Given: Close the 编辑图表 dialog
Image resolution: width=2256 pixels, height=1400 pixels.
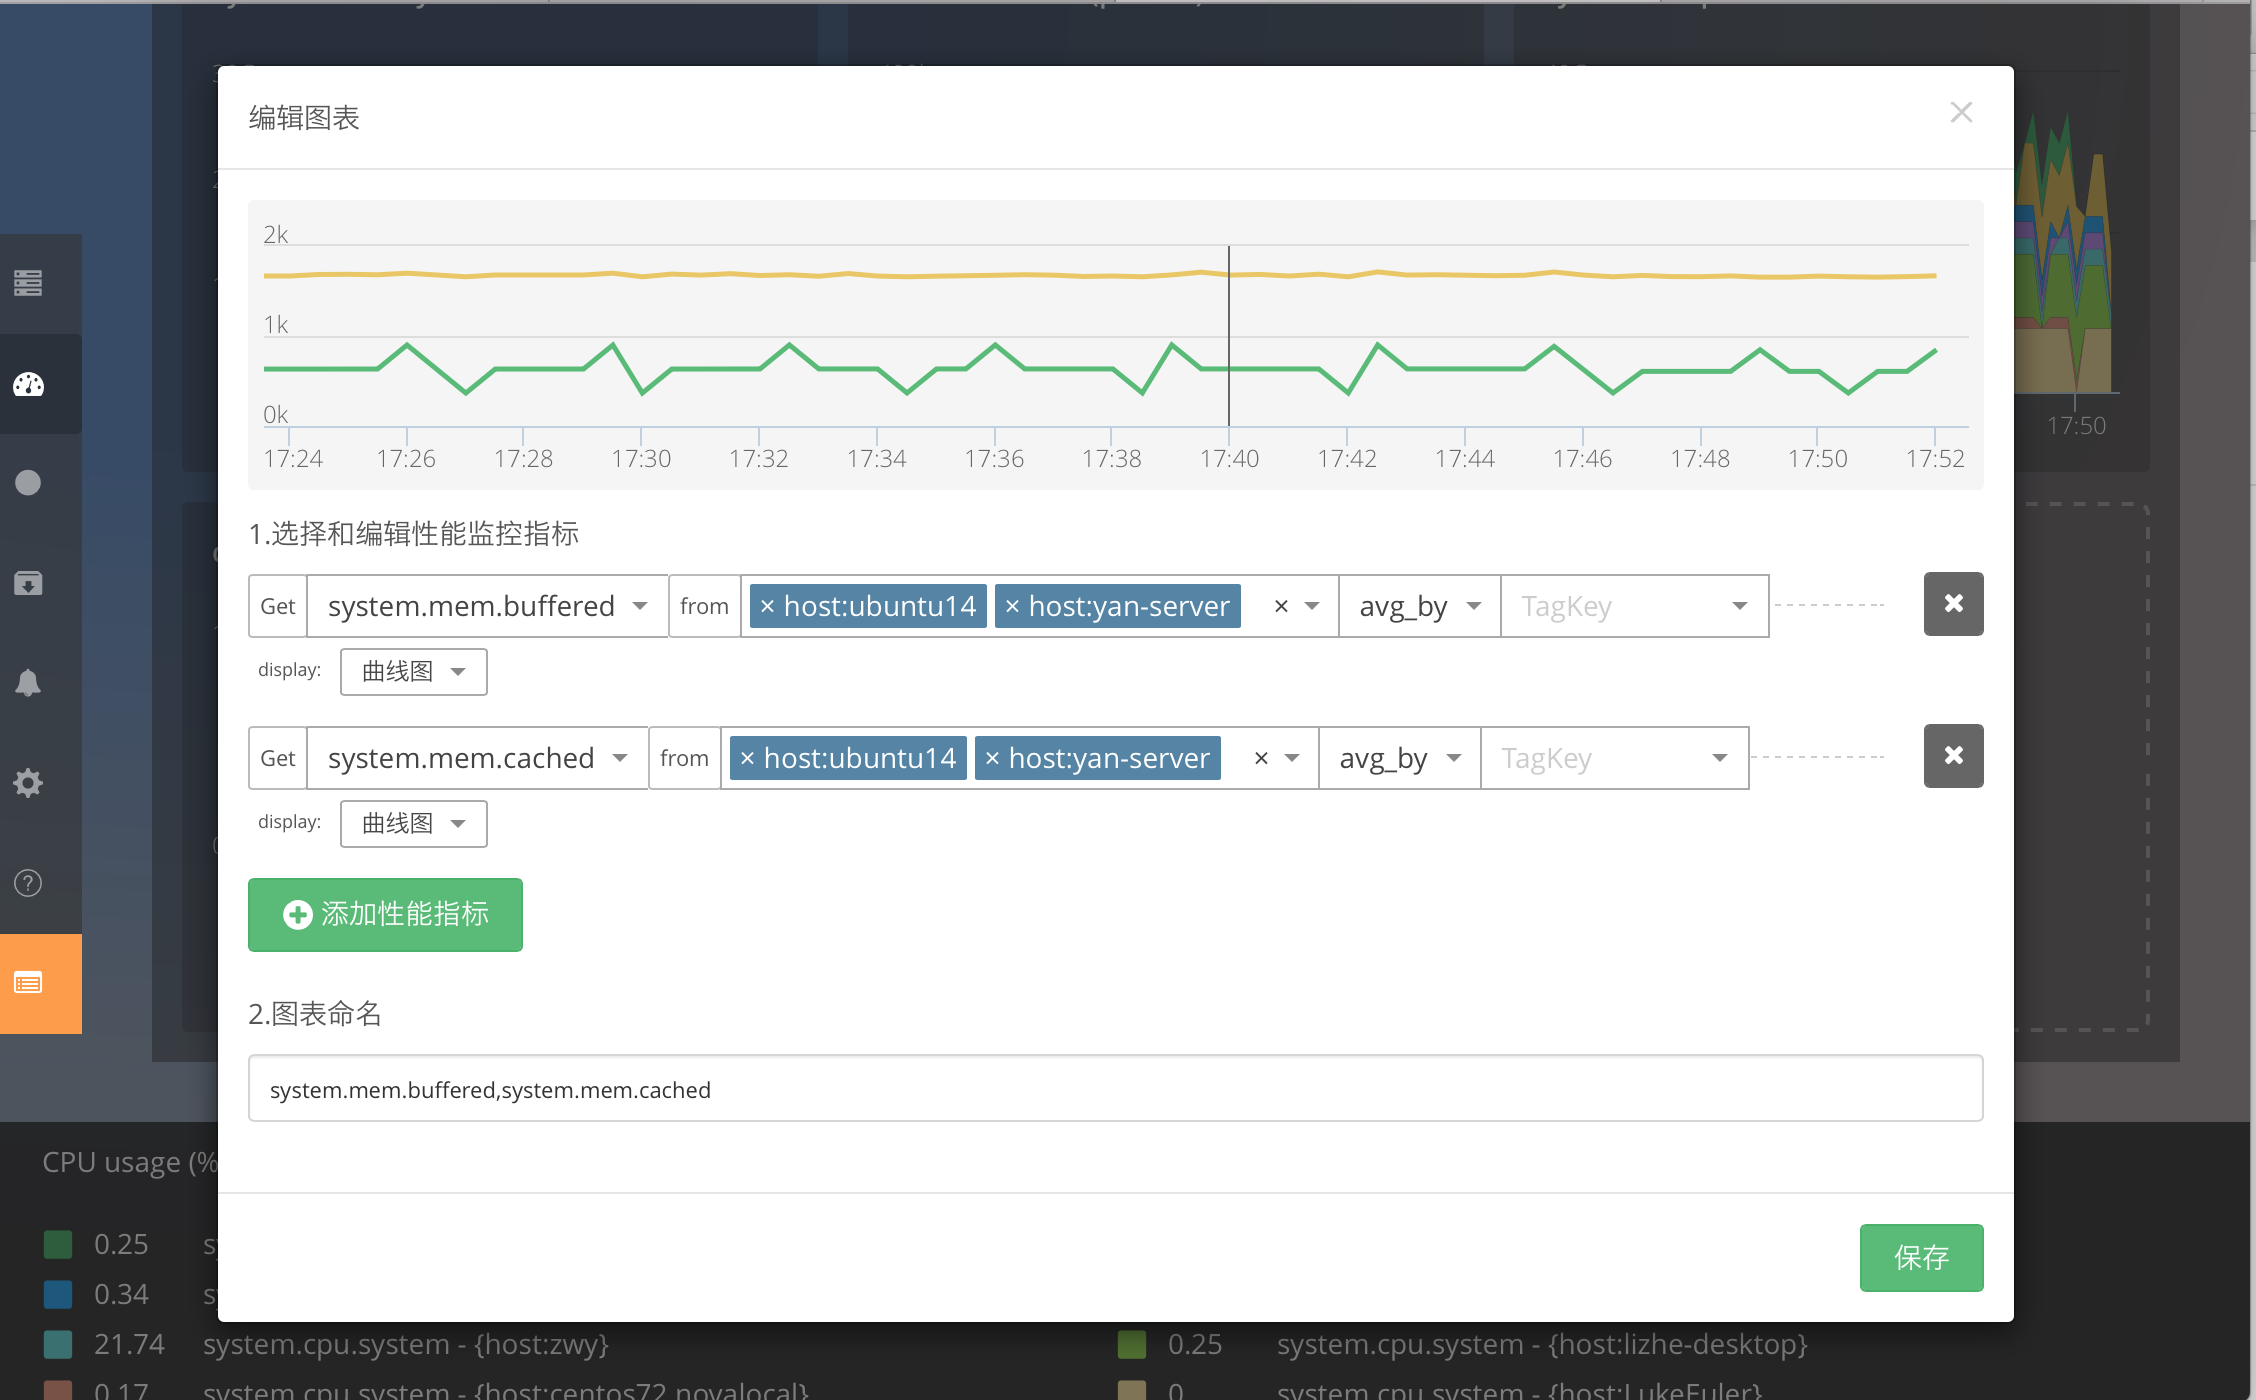Looking at the screenshot, I should pos(1960,112).
